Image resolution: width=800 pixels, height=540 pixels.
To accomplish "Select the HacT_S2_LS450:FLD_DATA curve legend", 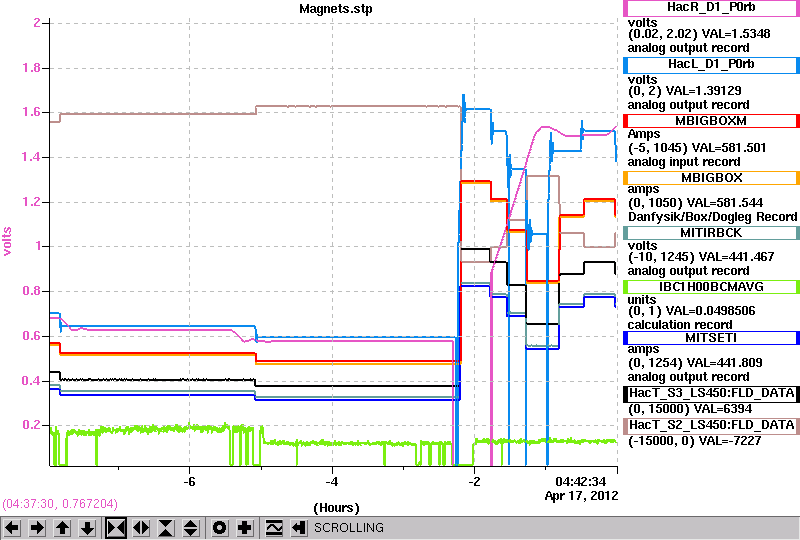I will [711, 426].
